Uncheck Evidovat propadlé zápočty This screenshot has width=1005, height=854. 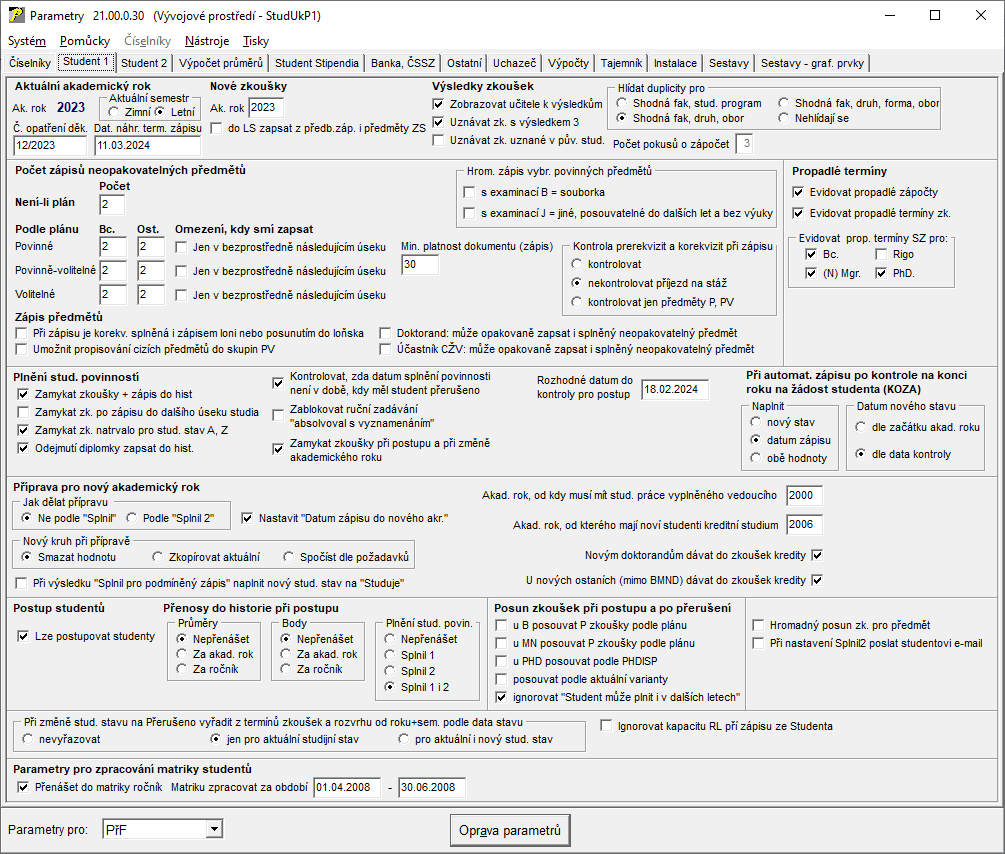coord(798,192)
